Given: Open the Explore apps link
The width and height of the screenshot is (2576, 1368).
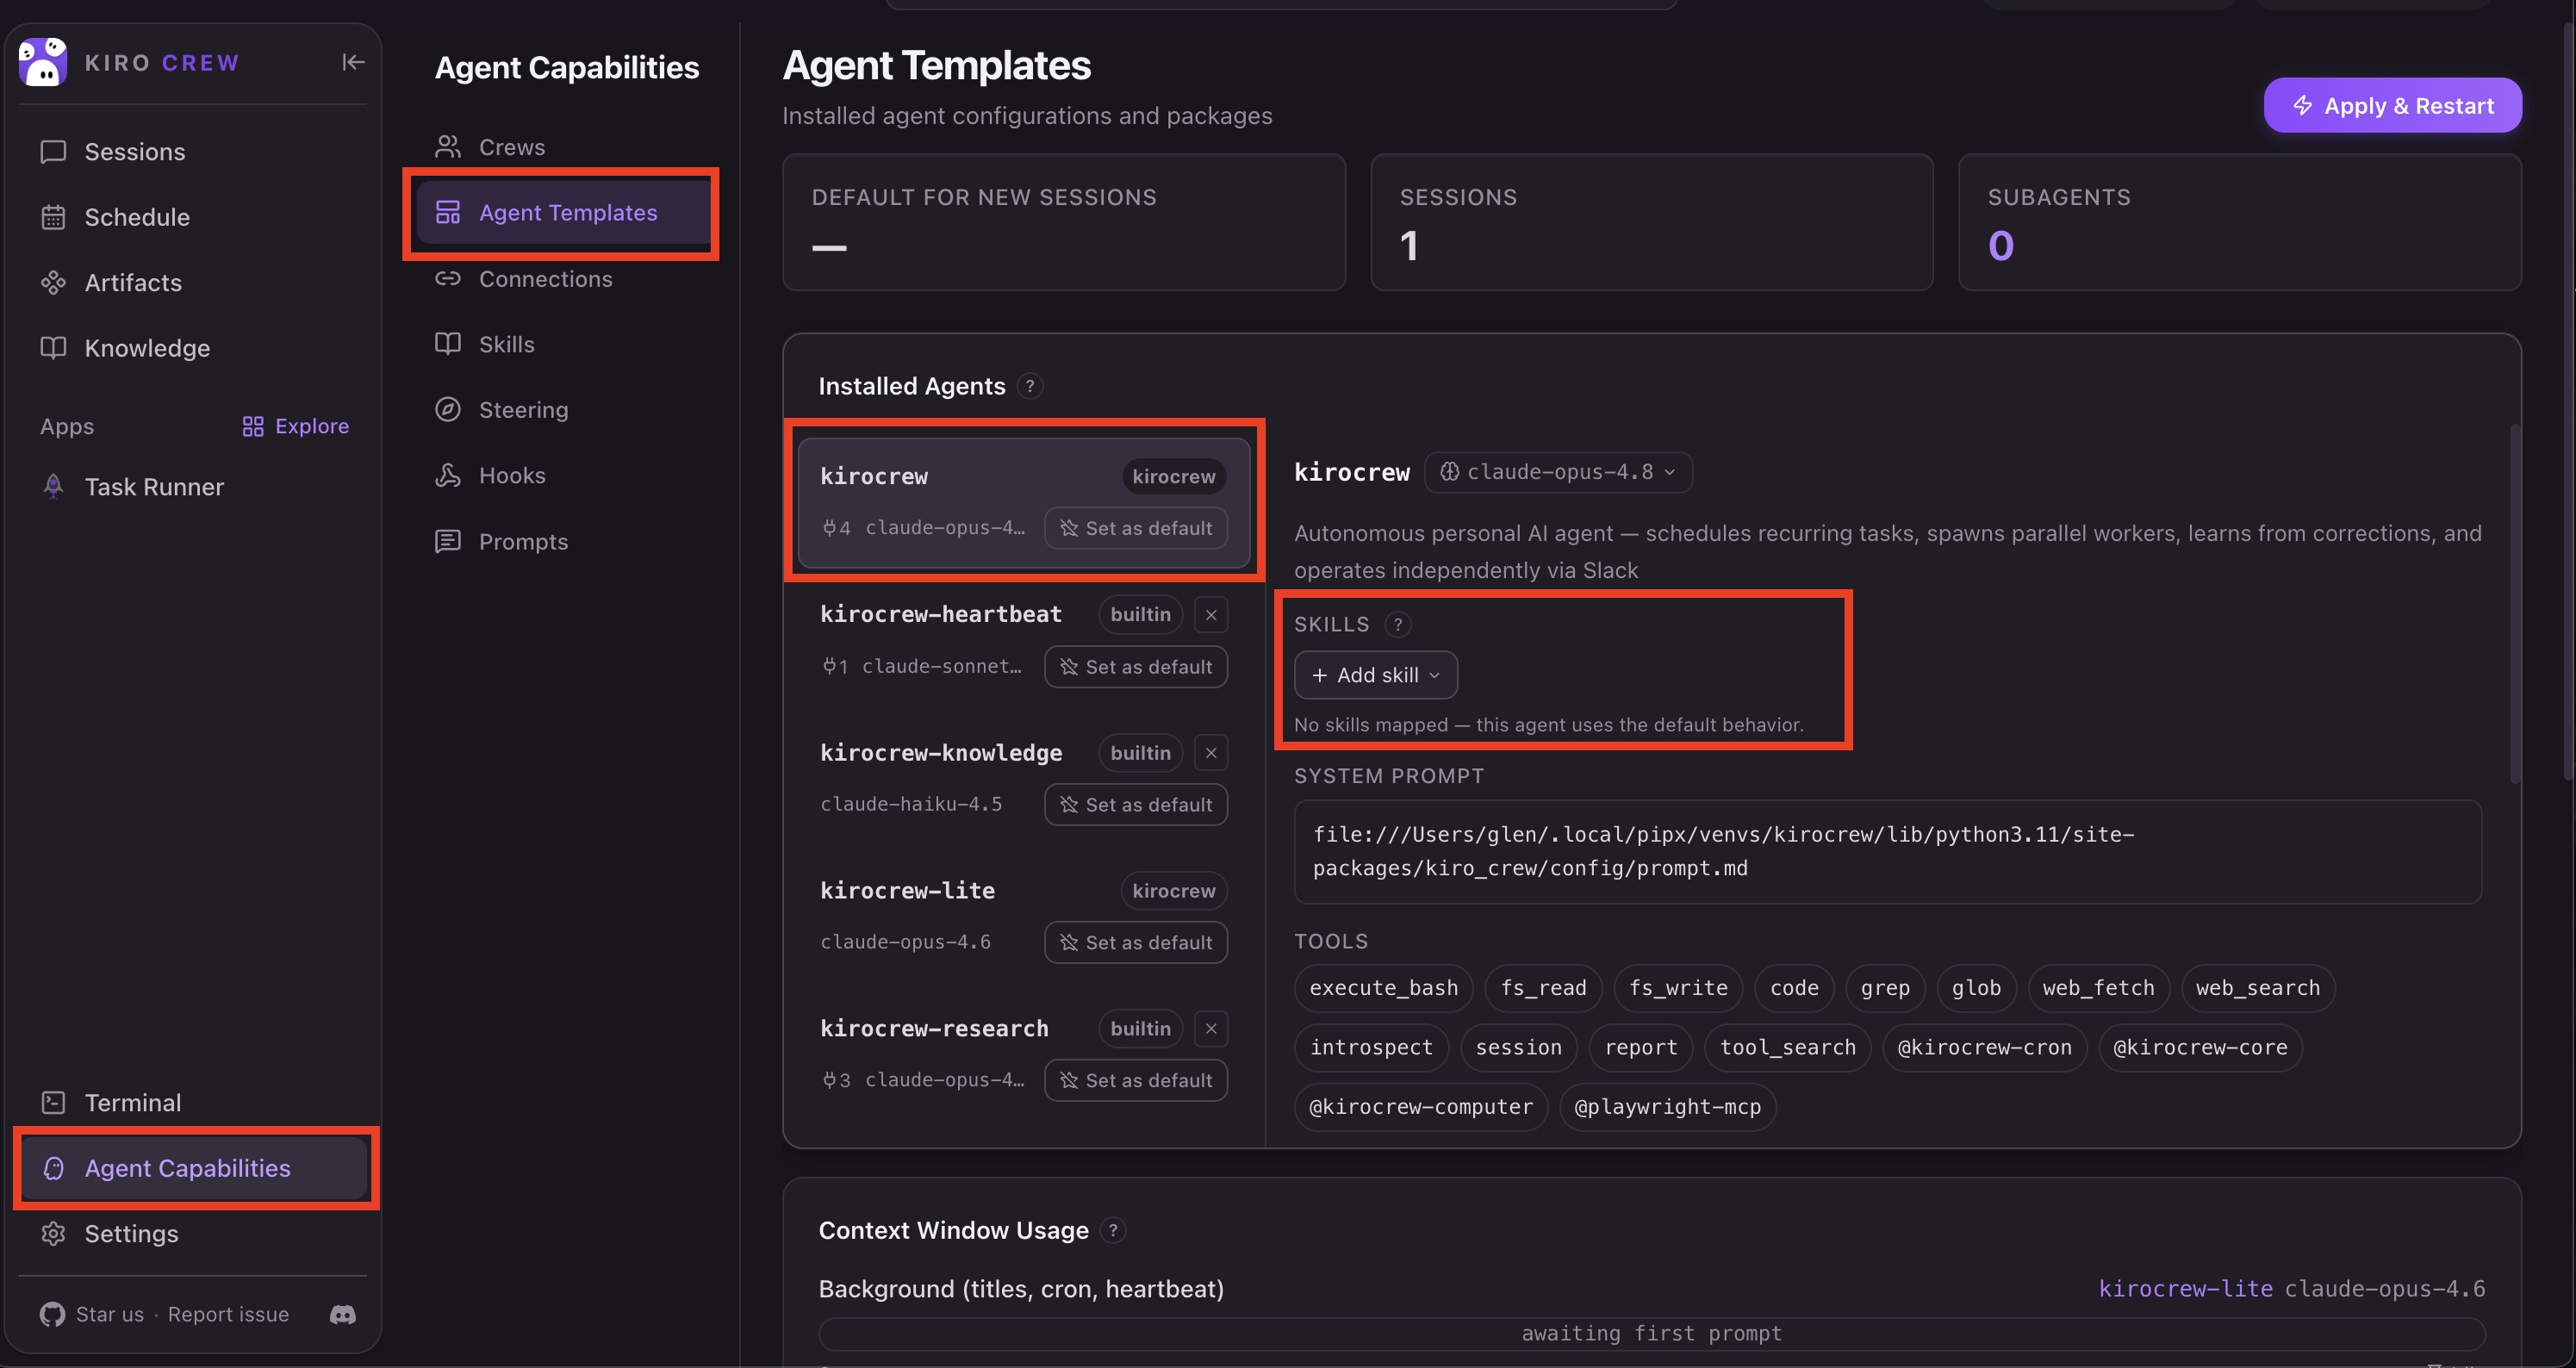Looking at the screenshot, I should pos(295,426).
